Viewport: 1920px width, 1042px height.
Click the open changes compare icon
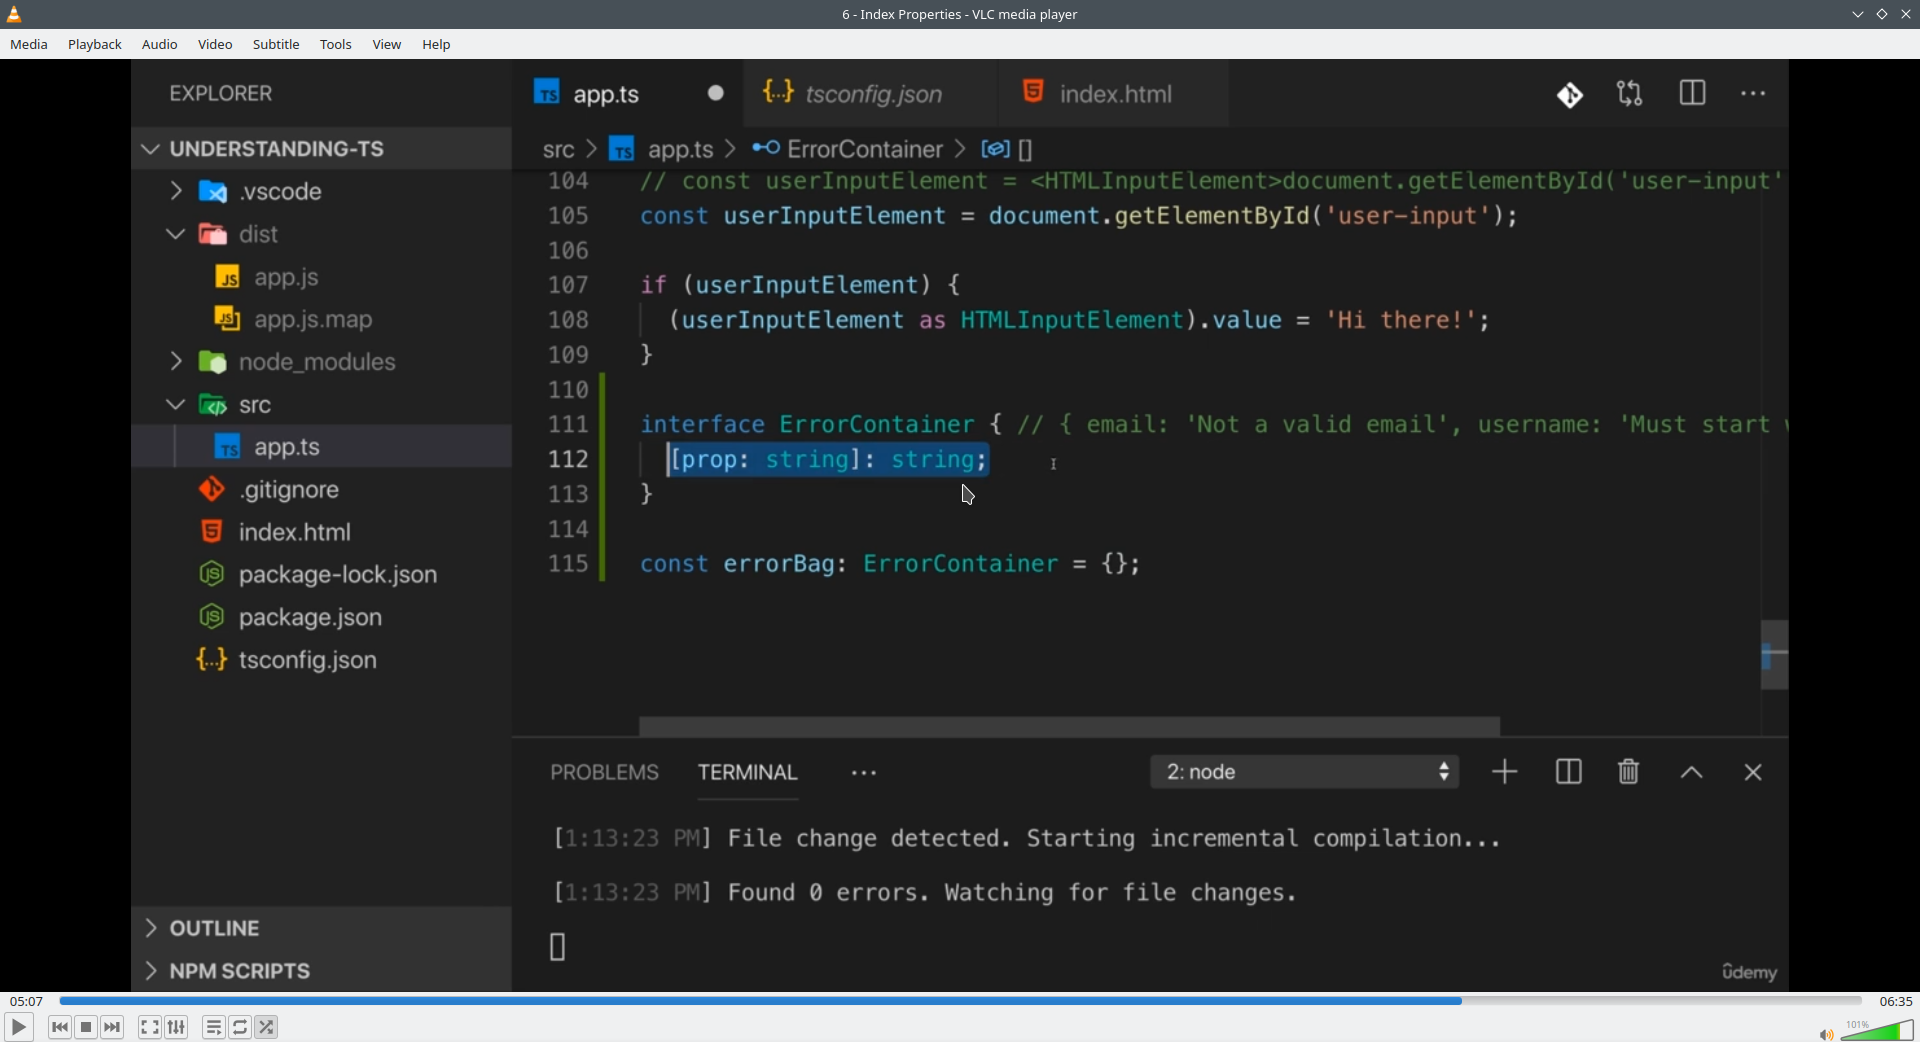(x=1630, y=94)
